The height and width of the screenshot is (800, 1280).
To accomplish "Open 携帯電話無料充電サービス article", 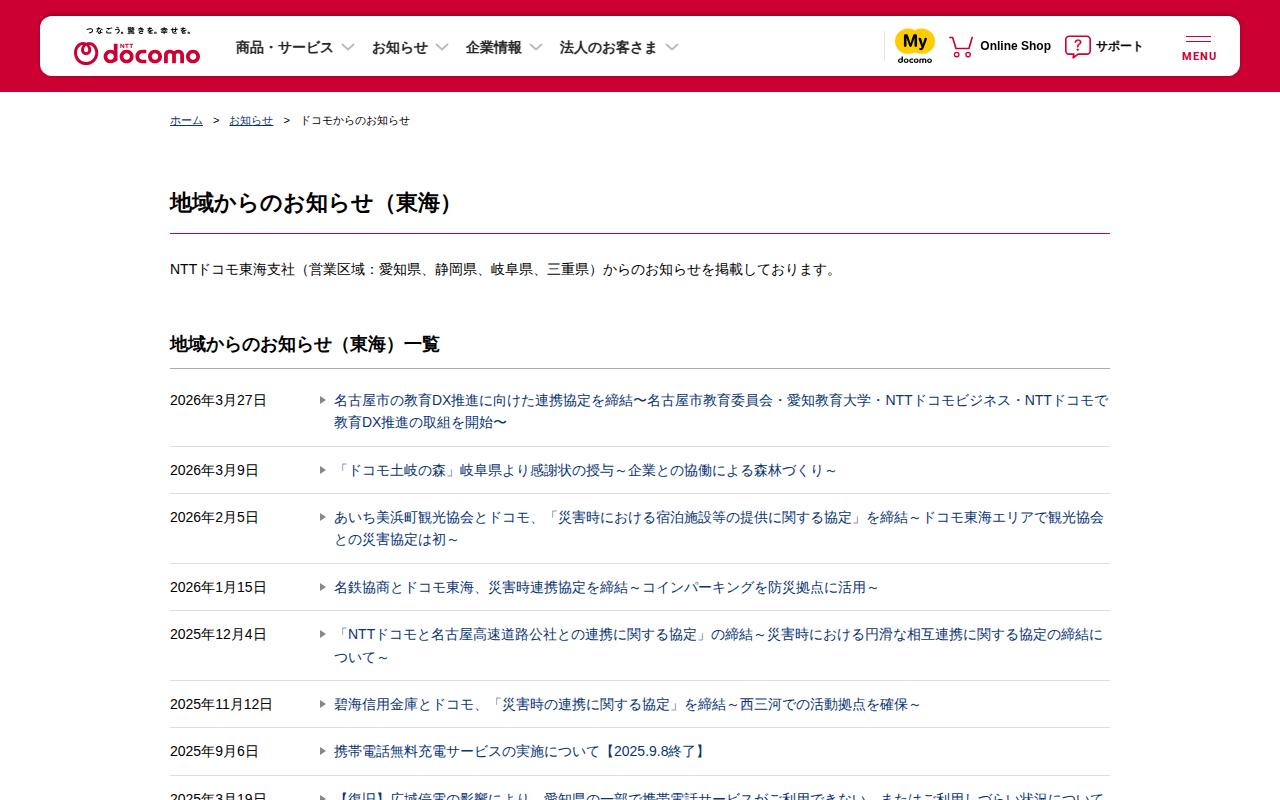I will point(521,751).
